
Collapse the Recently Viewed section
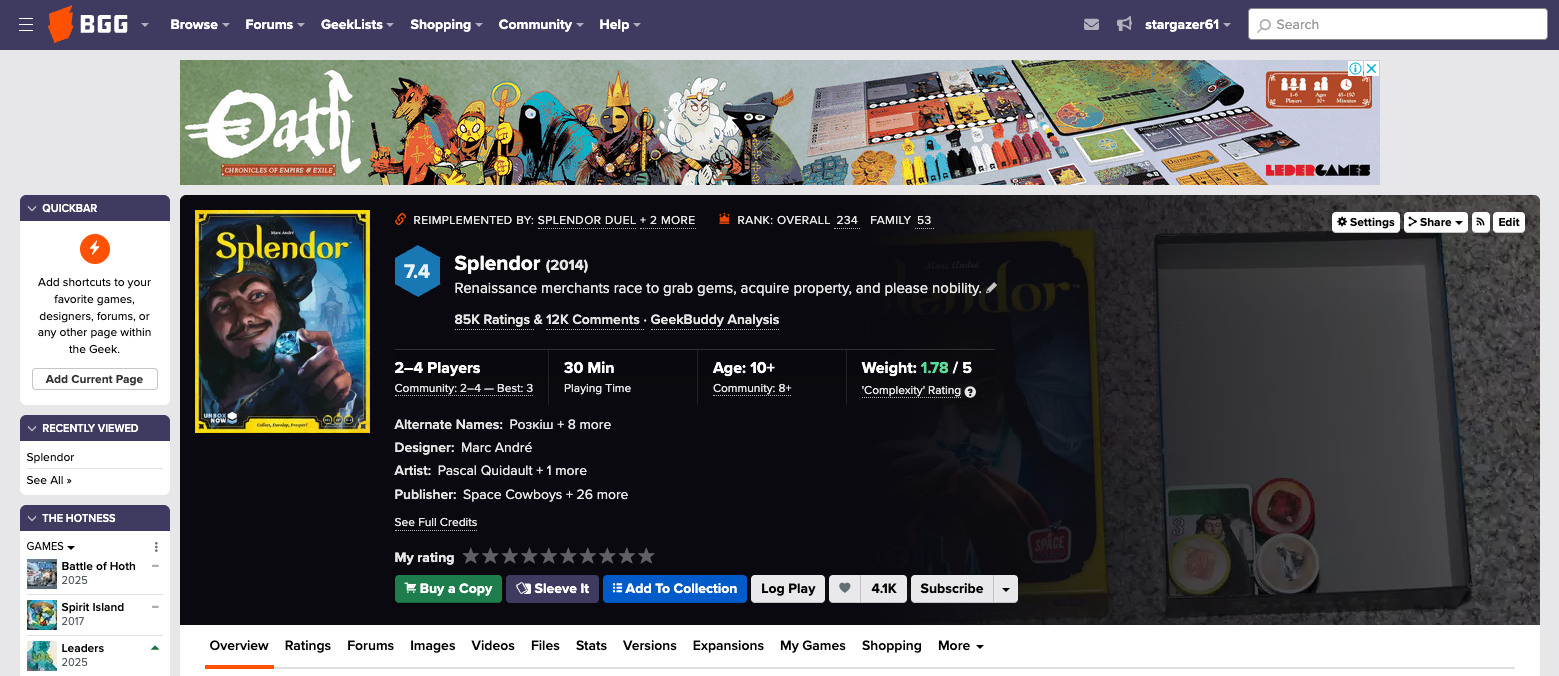32,428
